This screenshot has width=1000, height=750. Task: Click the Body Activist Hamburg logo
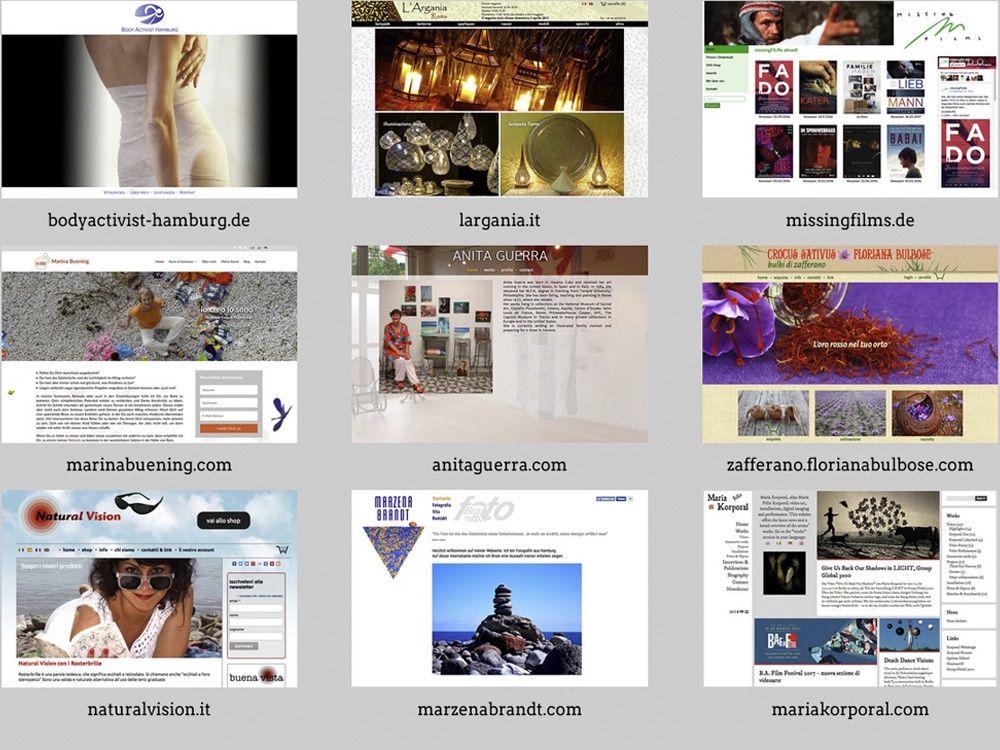(149, 17)
